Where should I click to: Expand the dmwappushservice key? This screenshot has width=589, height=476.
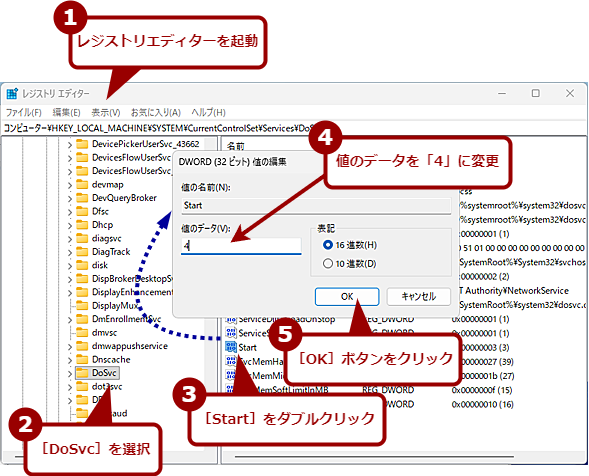(70, 347)
